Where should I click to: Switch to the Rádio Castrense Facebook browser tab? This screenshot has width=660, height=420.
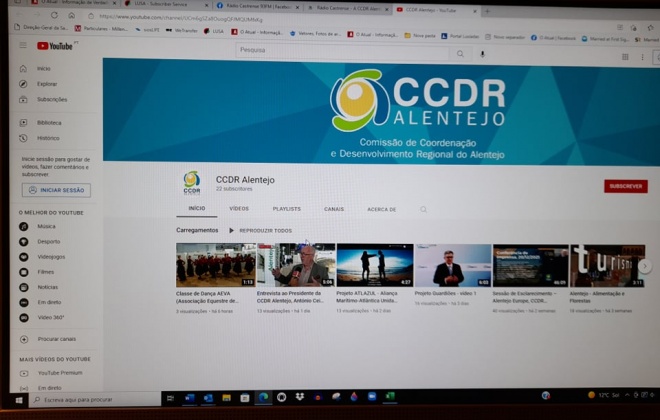[x=258, y=7]
